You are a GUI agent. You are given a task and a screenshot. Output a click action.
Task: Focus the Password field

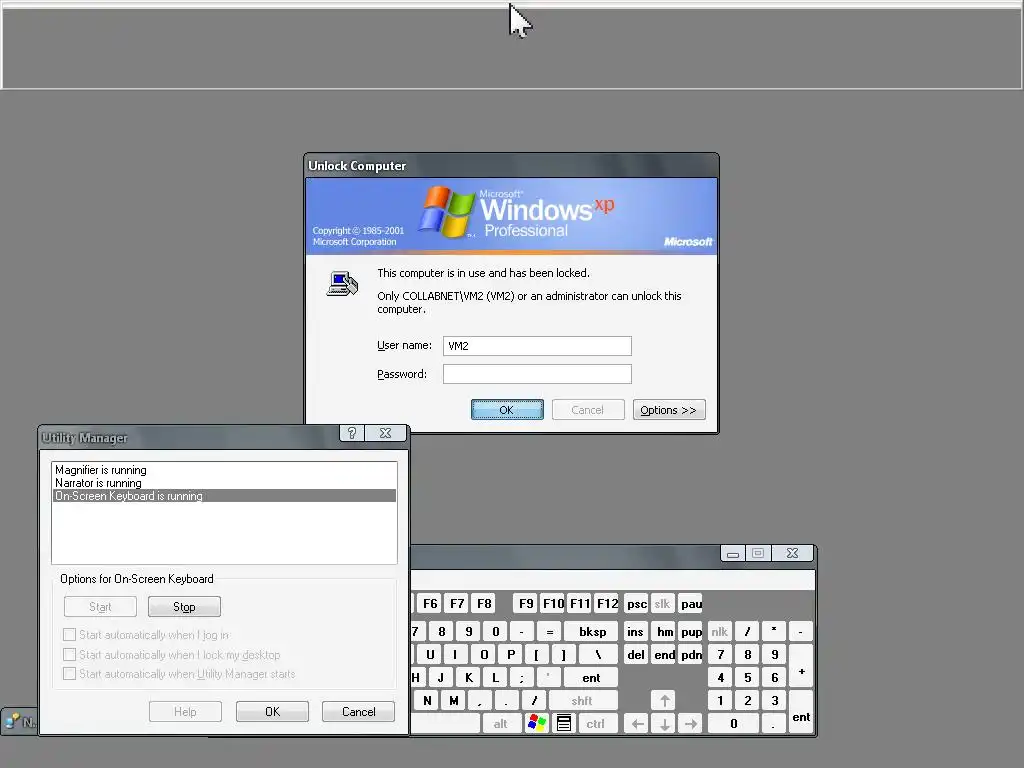(537, 374)
